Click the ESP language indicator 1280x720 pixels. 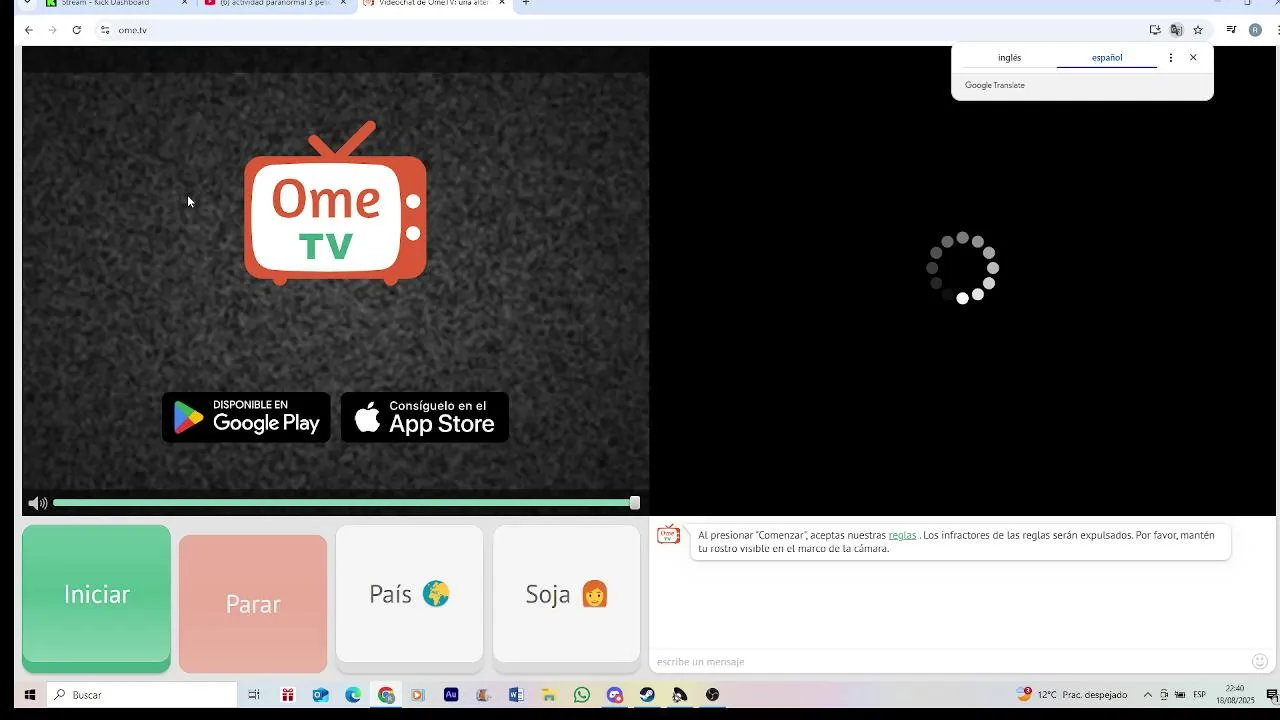(1200, 695)
